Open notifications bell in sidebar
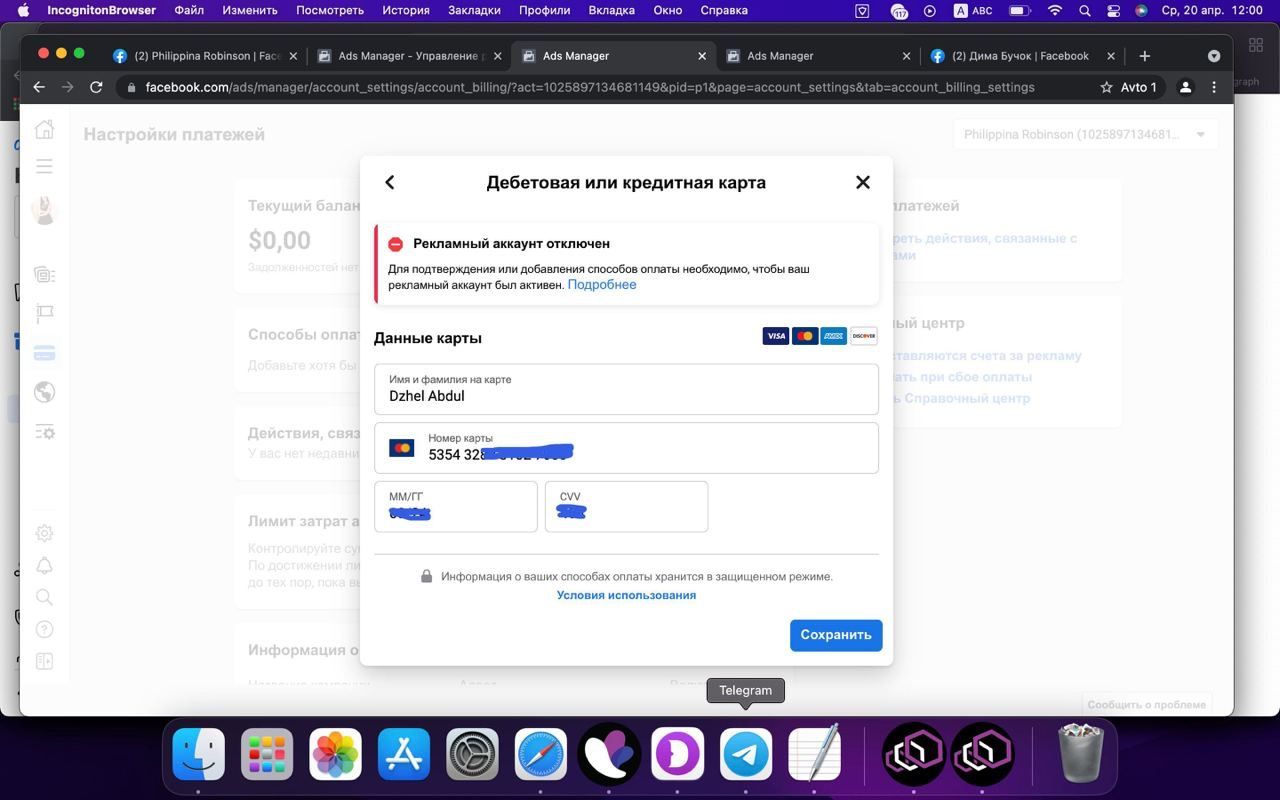This screenshot has width=1280, height=800. (44, 565)
